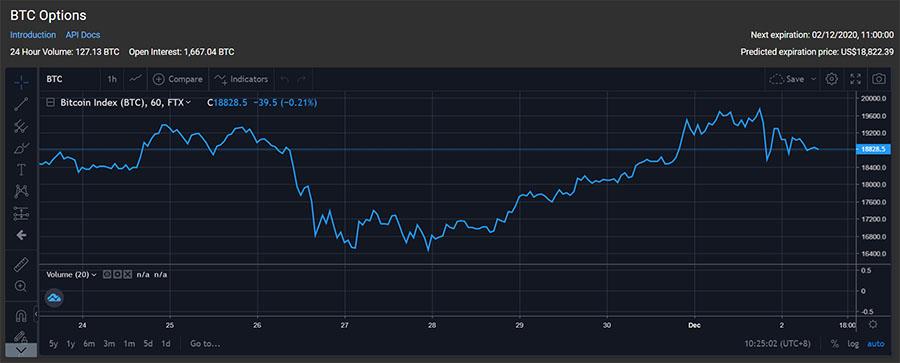The width and height of the screenshot is (900, 363).
Task: Open the API Docs link
Action: coord(83,35)
